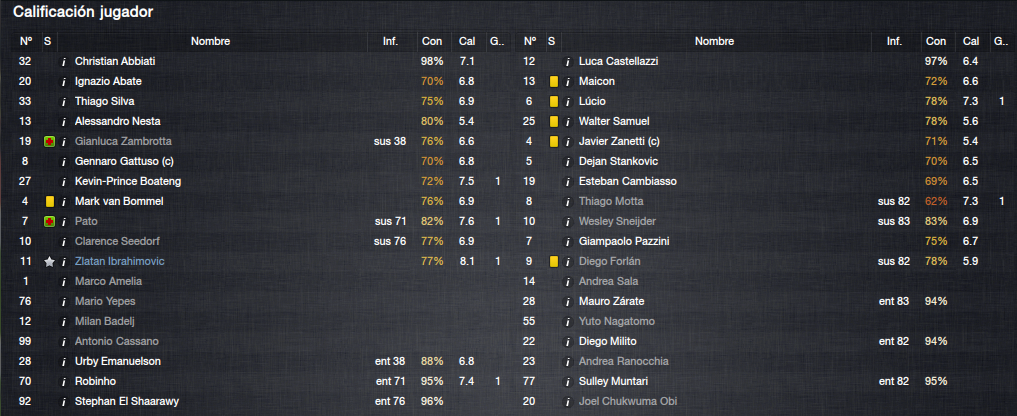Click the info icon next to Diego Milito

[x=568, y=341]
